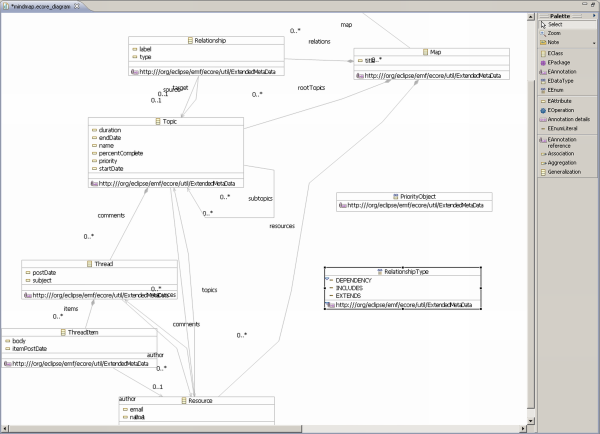
Task: Select the duration attribute in Topic
Action: tap(106, 130)
